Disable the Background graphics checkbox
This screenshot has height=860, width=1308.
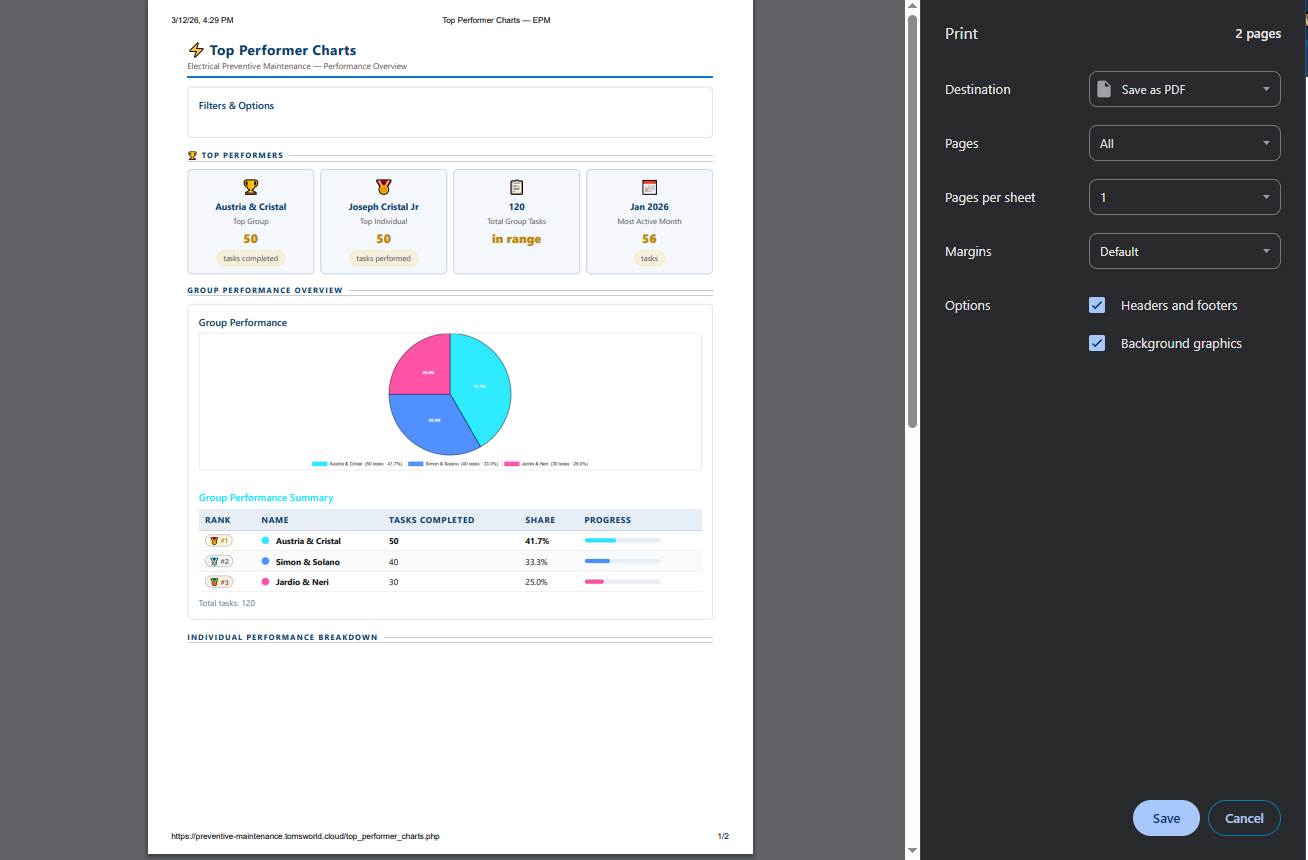1097,343
